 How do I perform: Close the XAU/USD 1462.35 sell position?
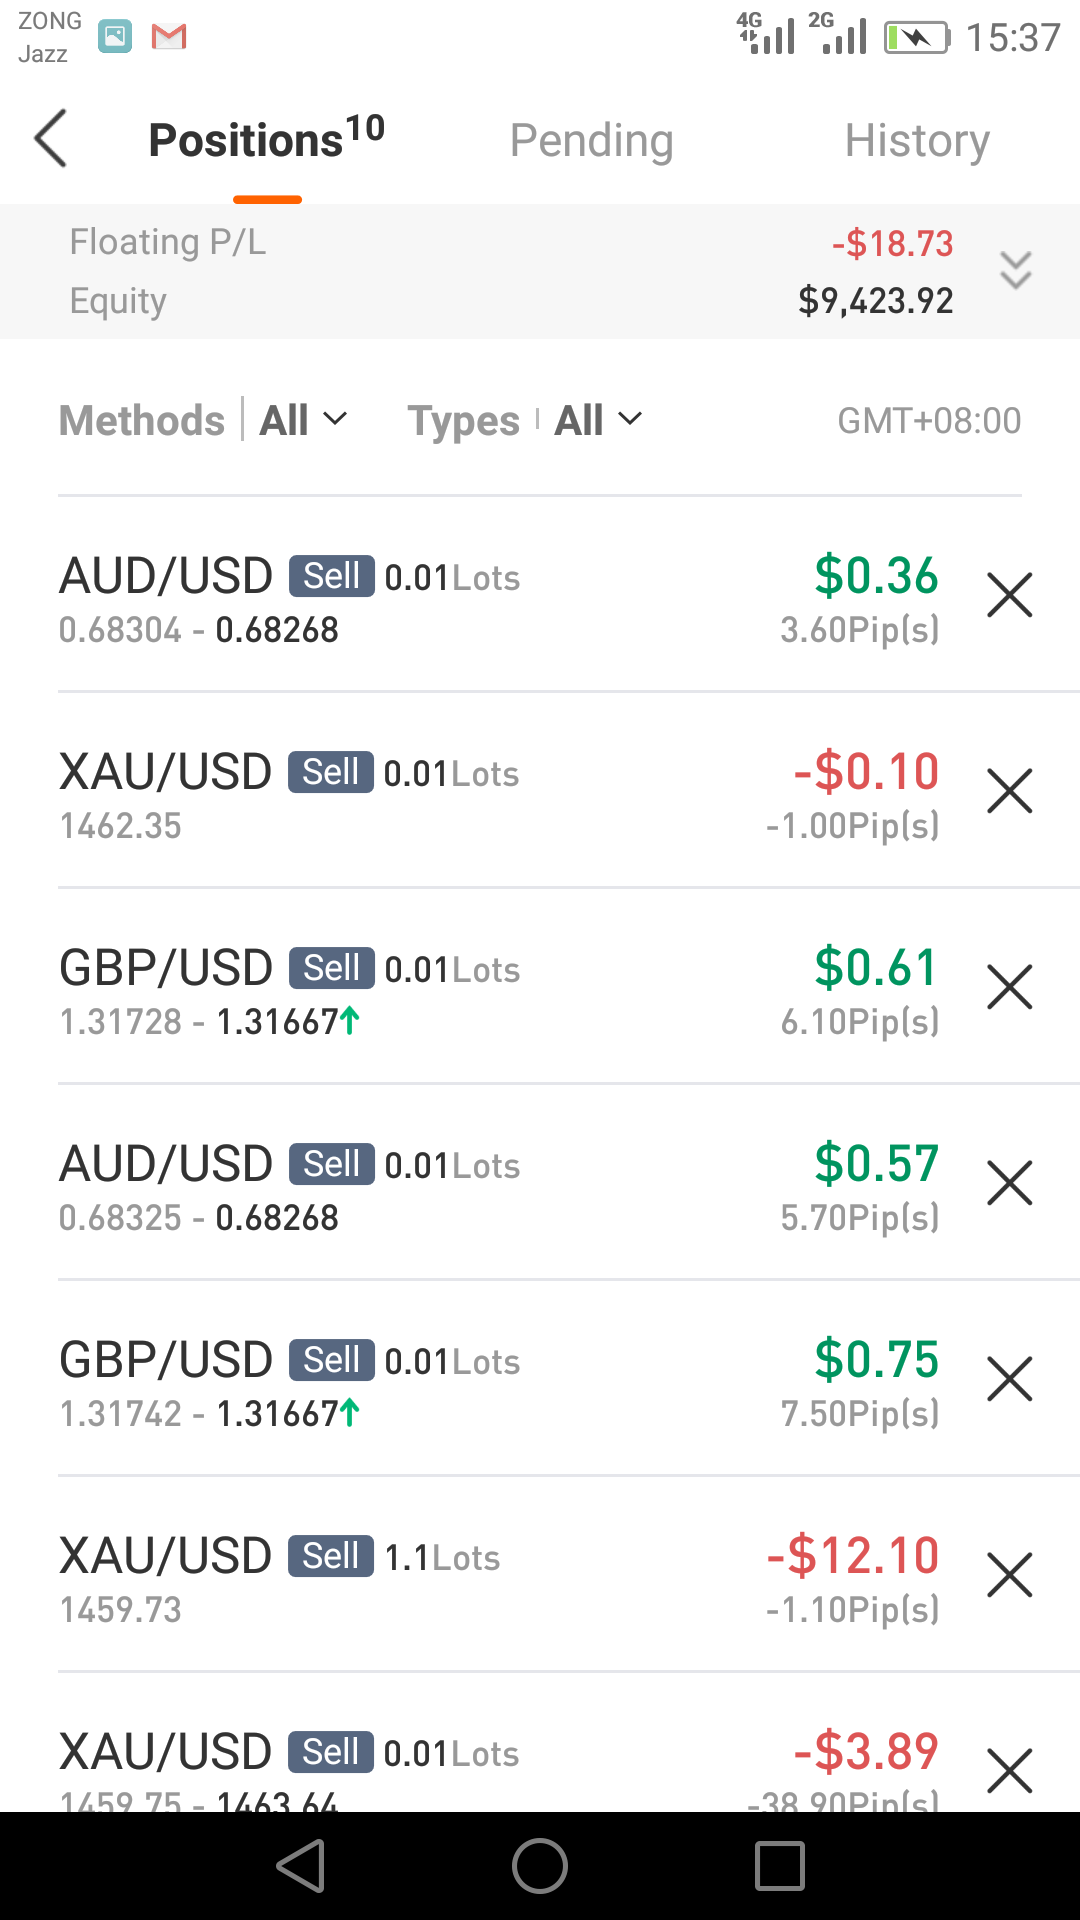tap(1009, 791)
